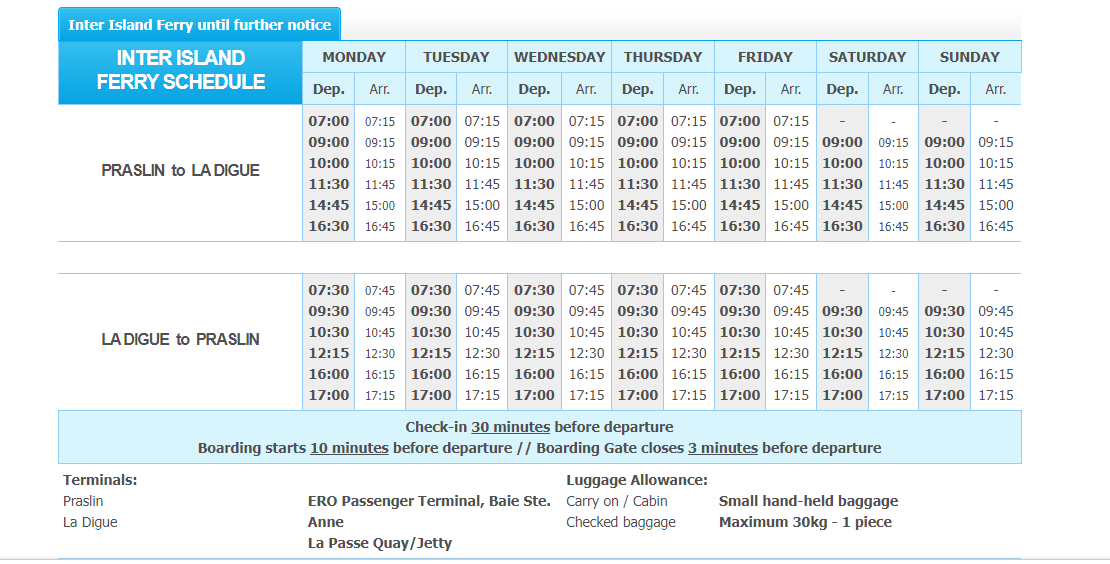Select the MONDAY column header
Viewport: 1110px width, 564px height.
point(354,57)
